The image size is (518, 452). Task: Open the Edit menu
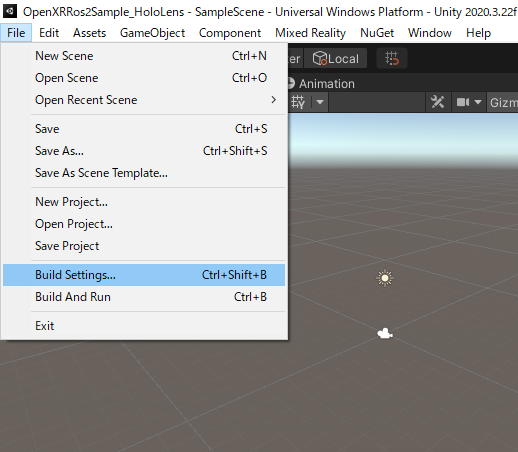[x=49, y=33]
